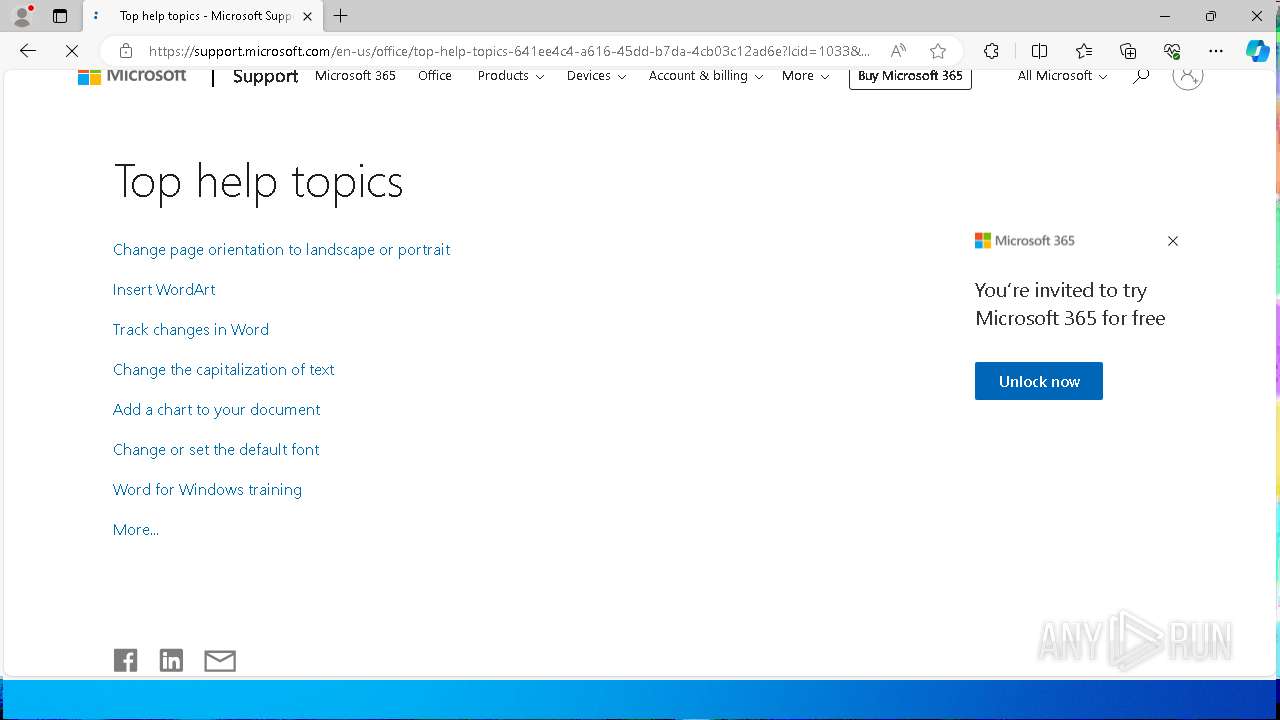This screenshot has width=1280, height=720.
Task: Expand the Devices dropdown
Action: point(596,76)
